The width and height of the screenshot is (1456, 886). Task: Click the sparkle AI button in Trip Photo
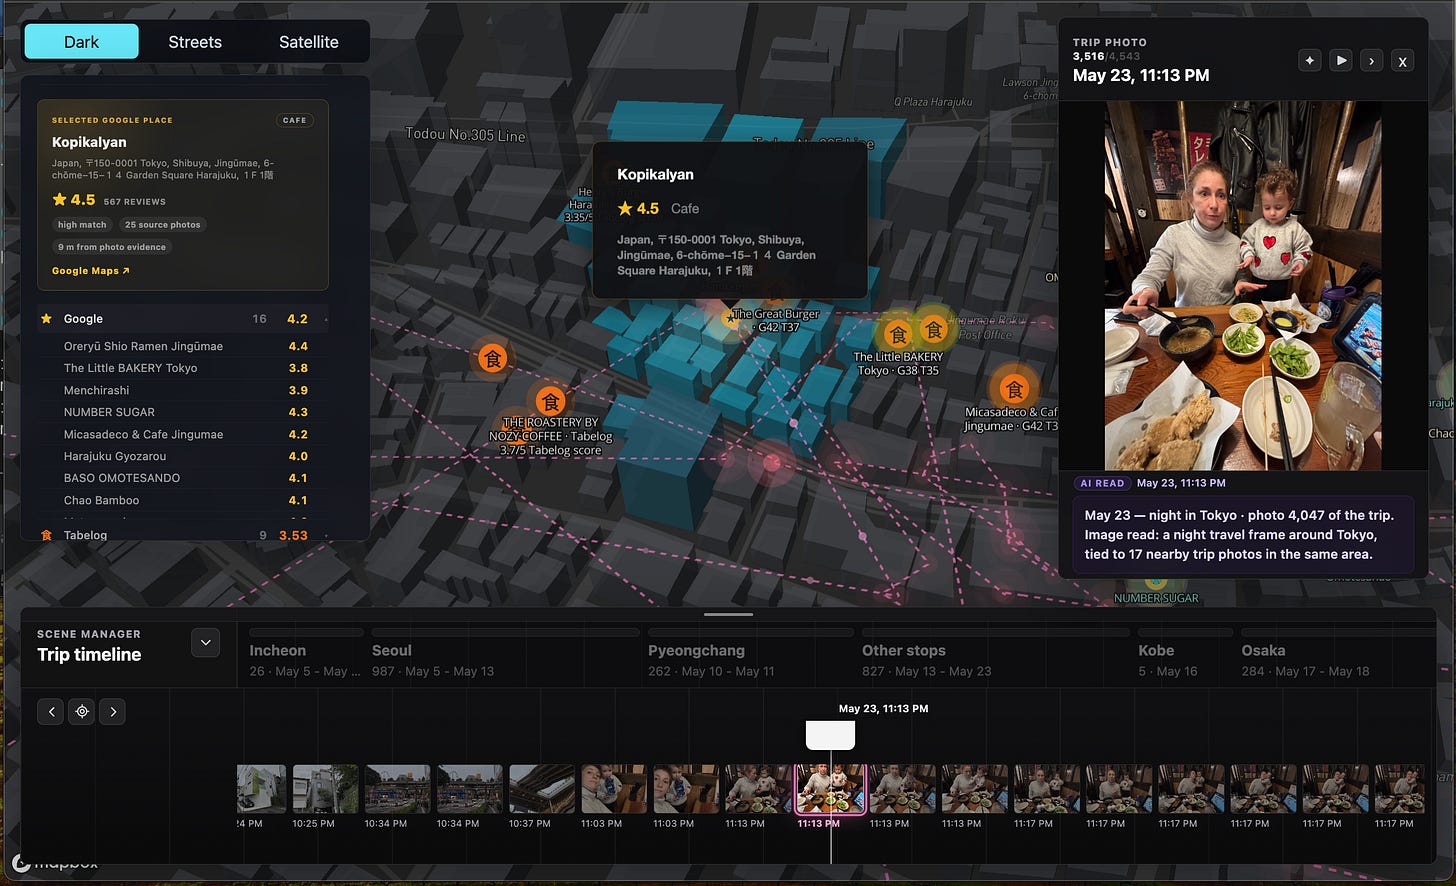pos(1310,61)
